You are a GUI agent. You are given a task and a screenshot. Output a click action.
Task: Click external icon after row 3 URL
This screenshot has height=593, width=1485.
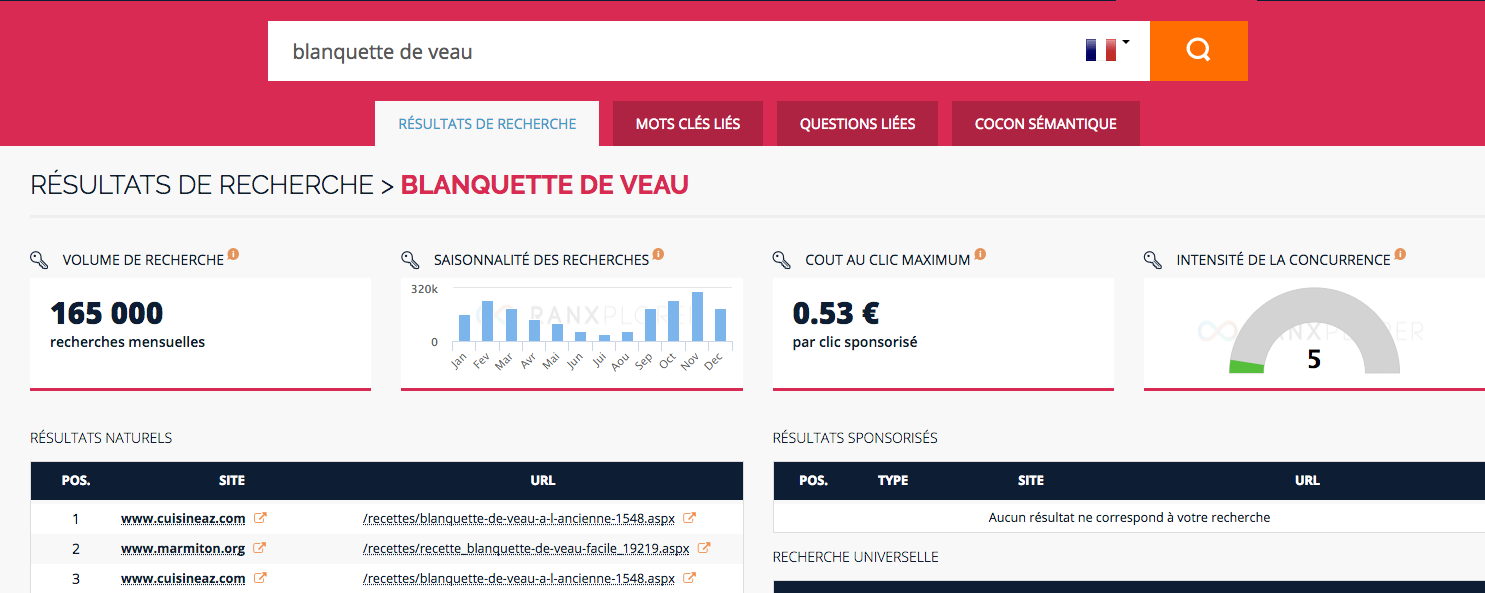(x=689, y=578)
